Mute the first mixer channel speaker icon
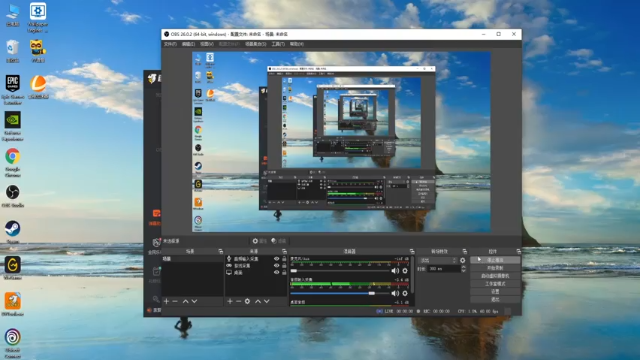 point(395,271)
